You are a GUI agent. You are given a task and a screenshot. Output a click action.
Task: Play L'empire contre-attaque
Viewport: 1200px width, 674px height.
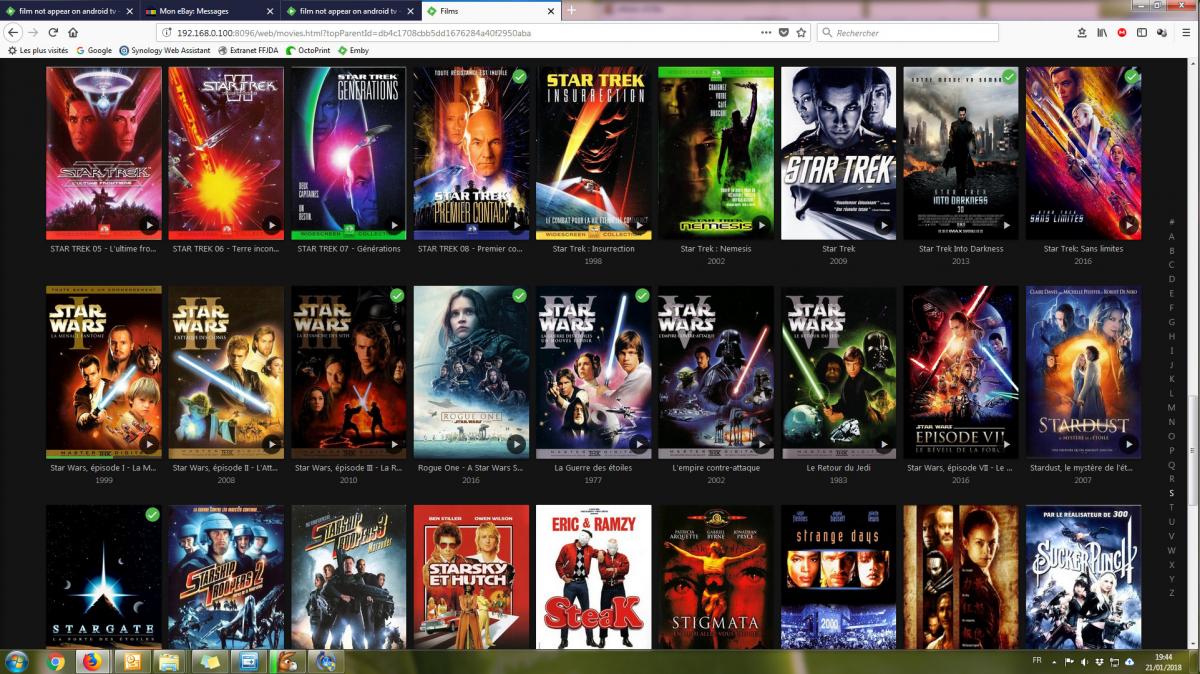point(761,444)
